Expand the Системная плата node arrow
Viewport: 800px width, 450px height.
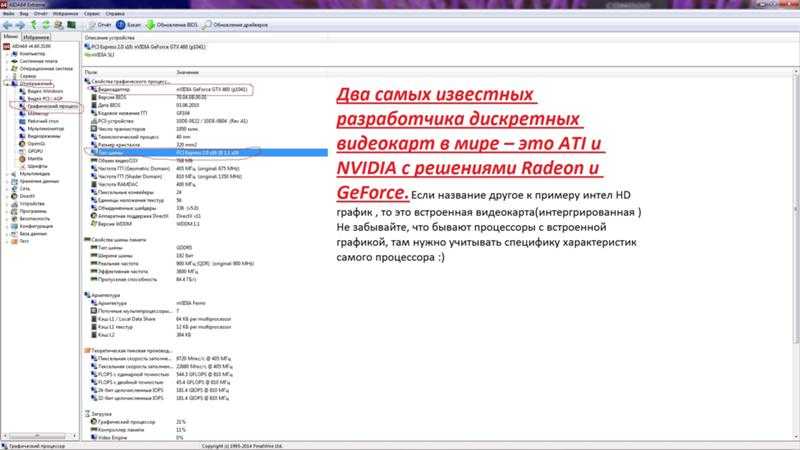7,61
